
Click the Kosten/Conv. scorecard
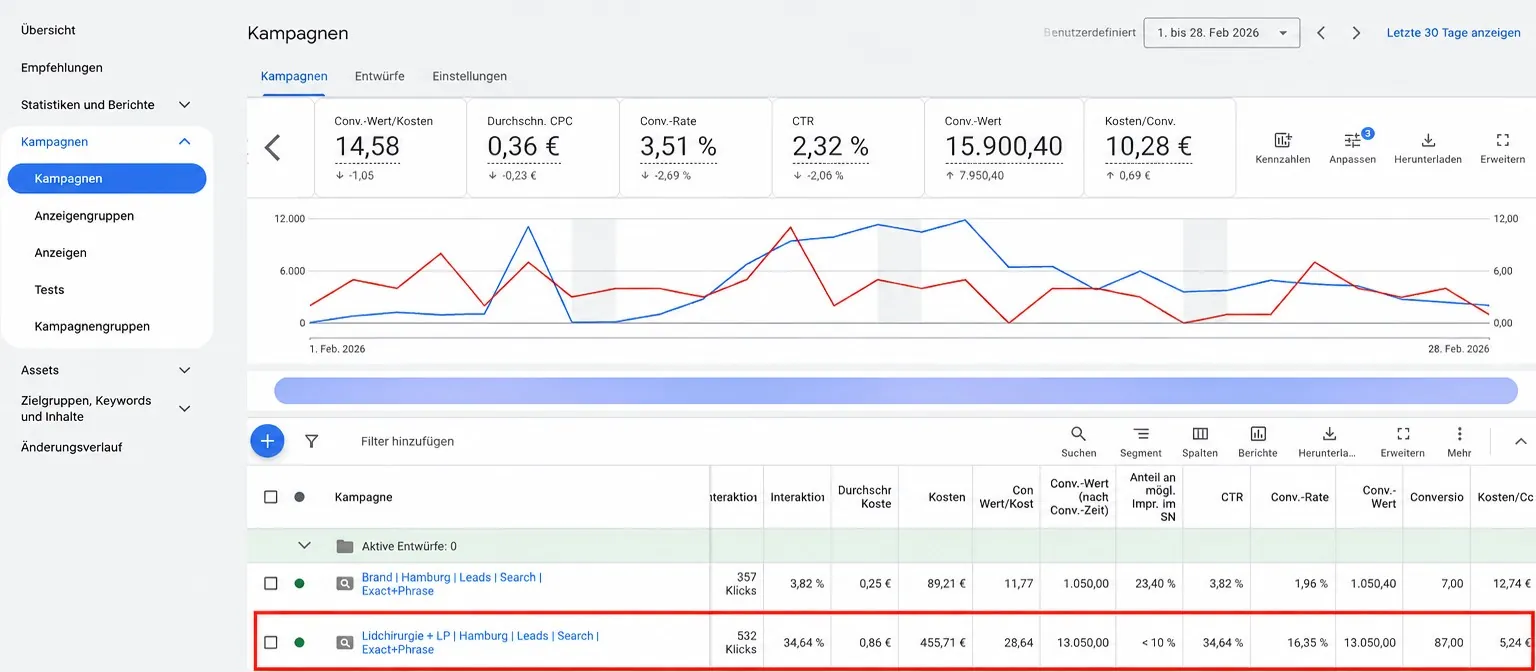(1160, 147)
